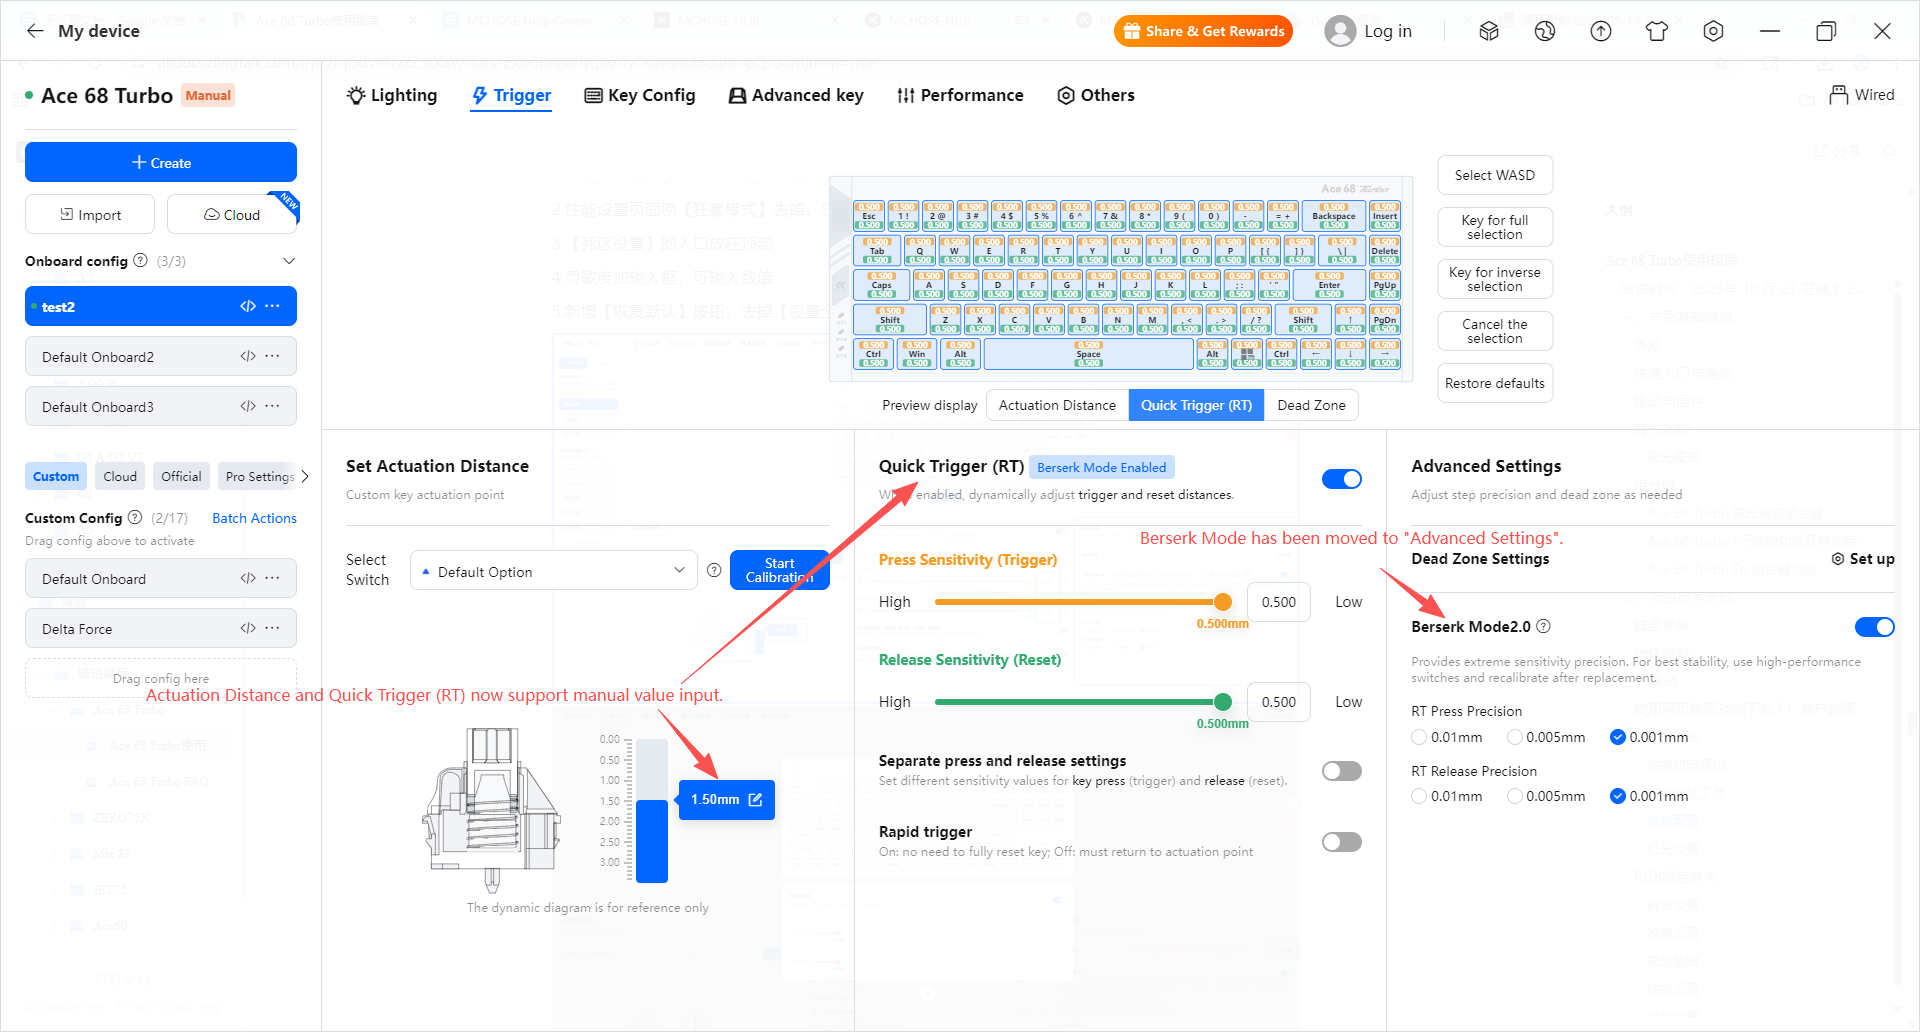This screenshot has width=1920, height=1032.
Task: Open Batch Actions link
Action: 254,518
